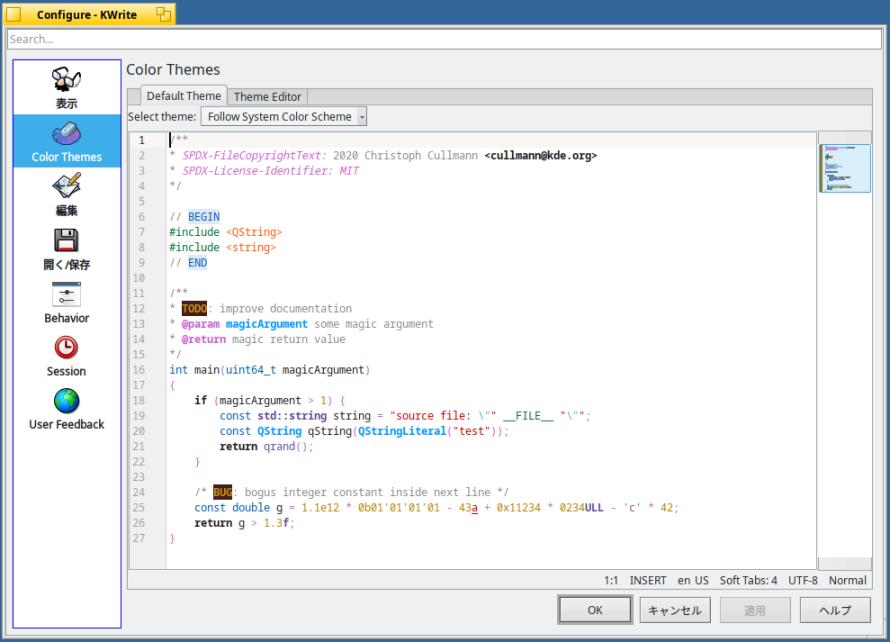Viewport: 890px width, 642px height.
Task: Click the keep-above icon beside KWrite title
Action: pyautogui.click(x=163, y=14)
